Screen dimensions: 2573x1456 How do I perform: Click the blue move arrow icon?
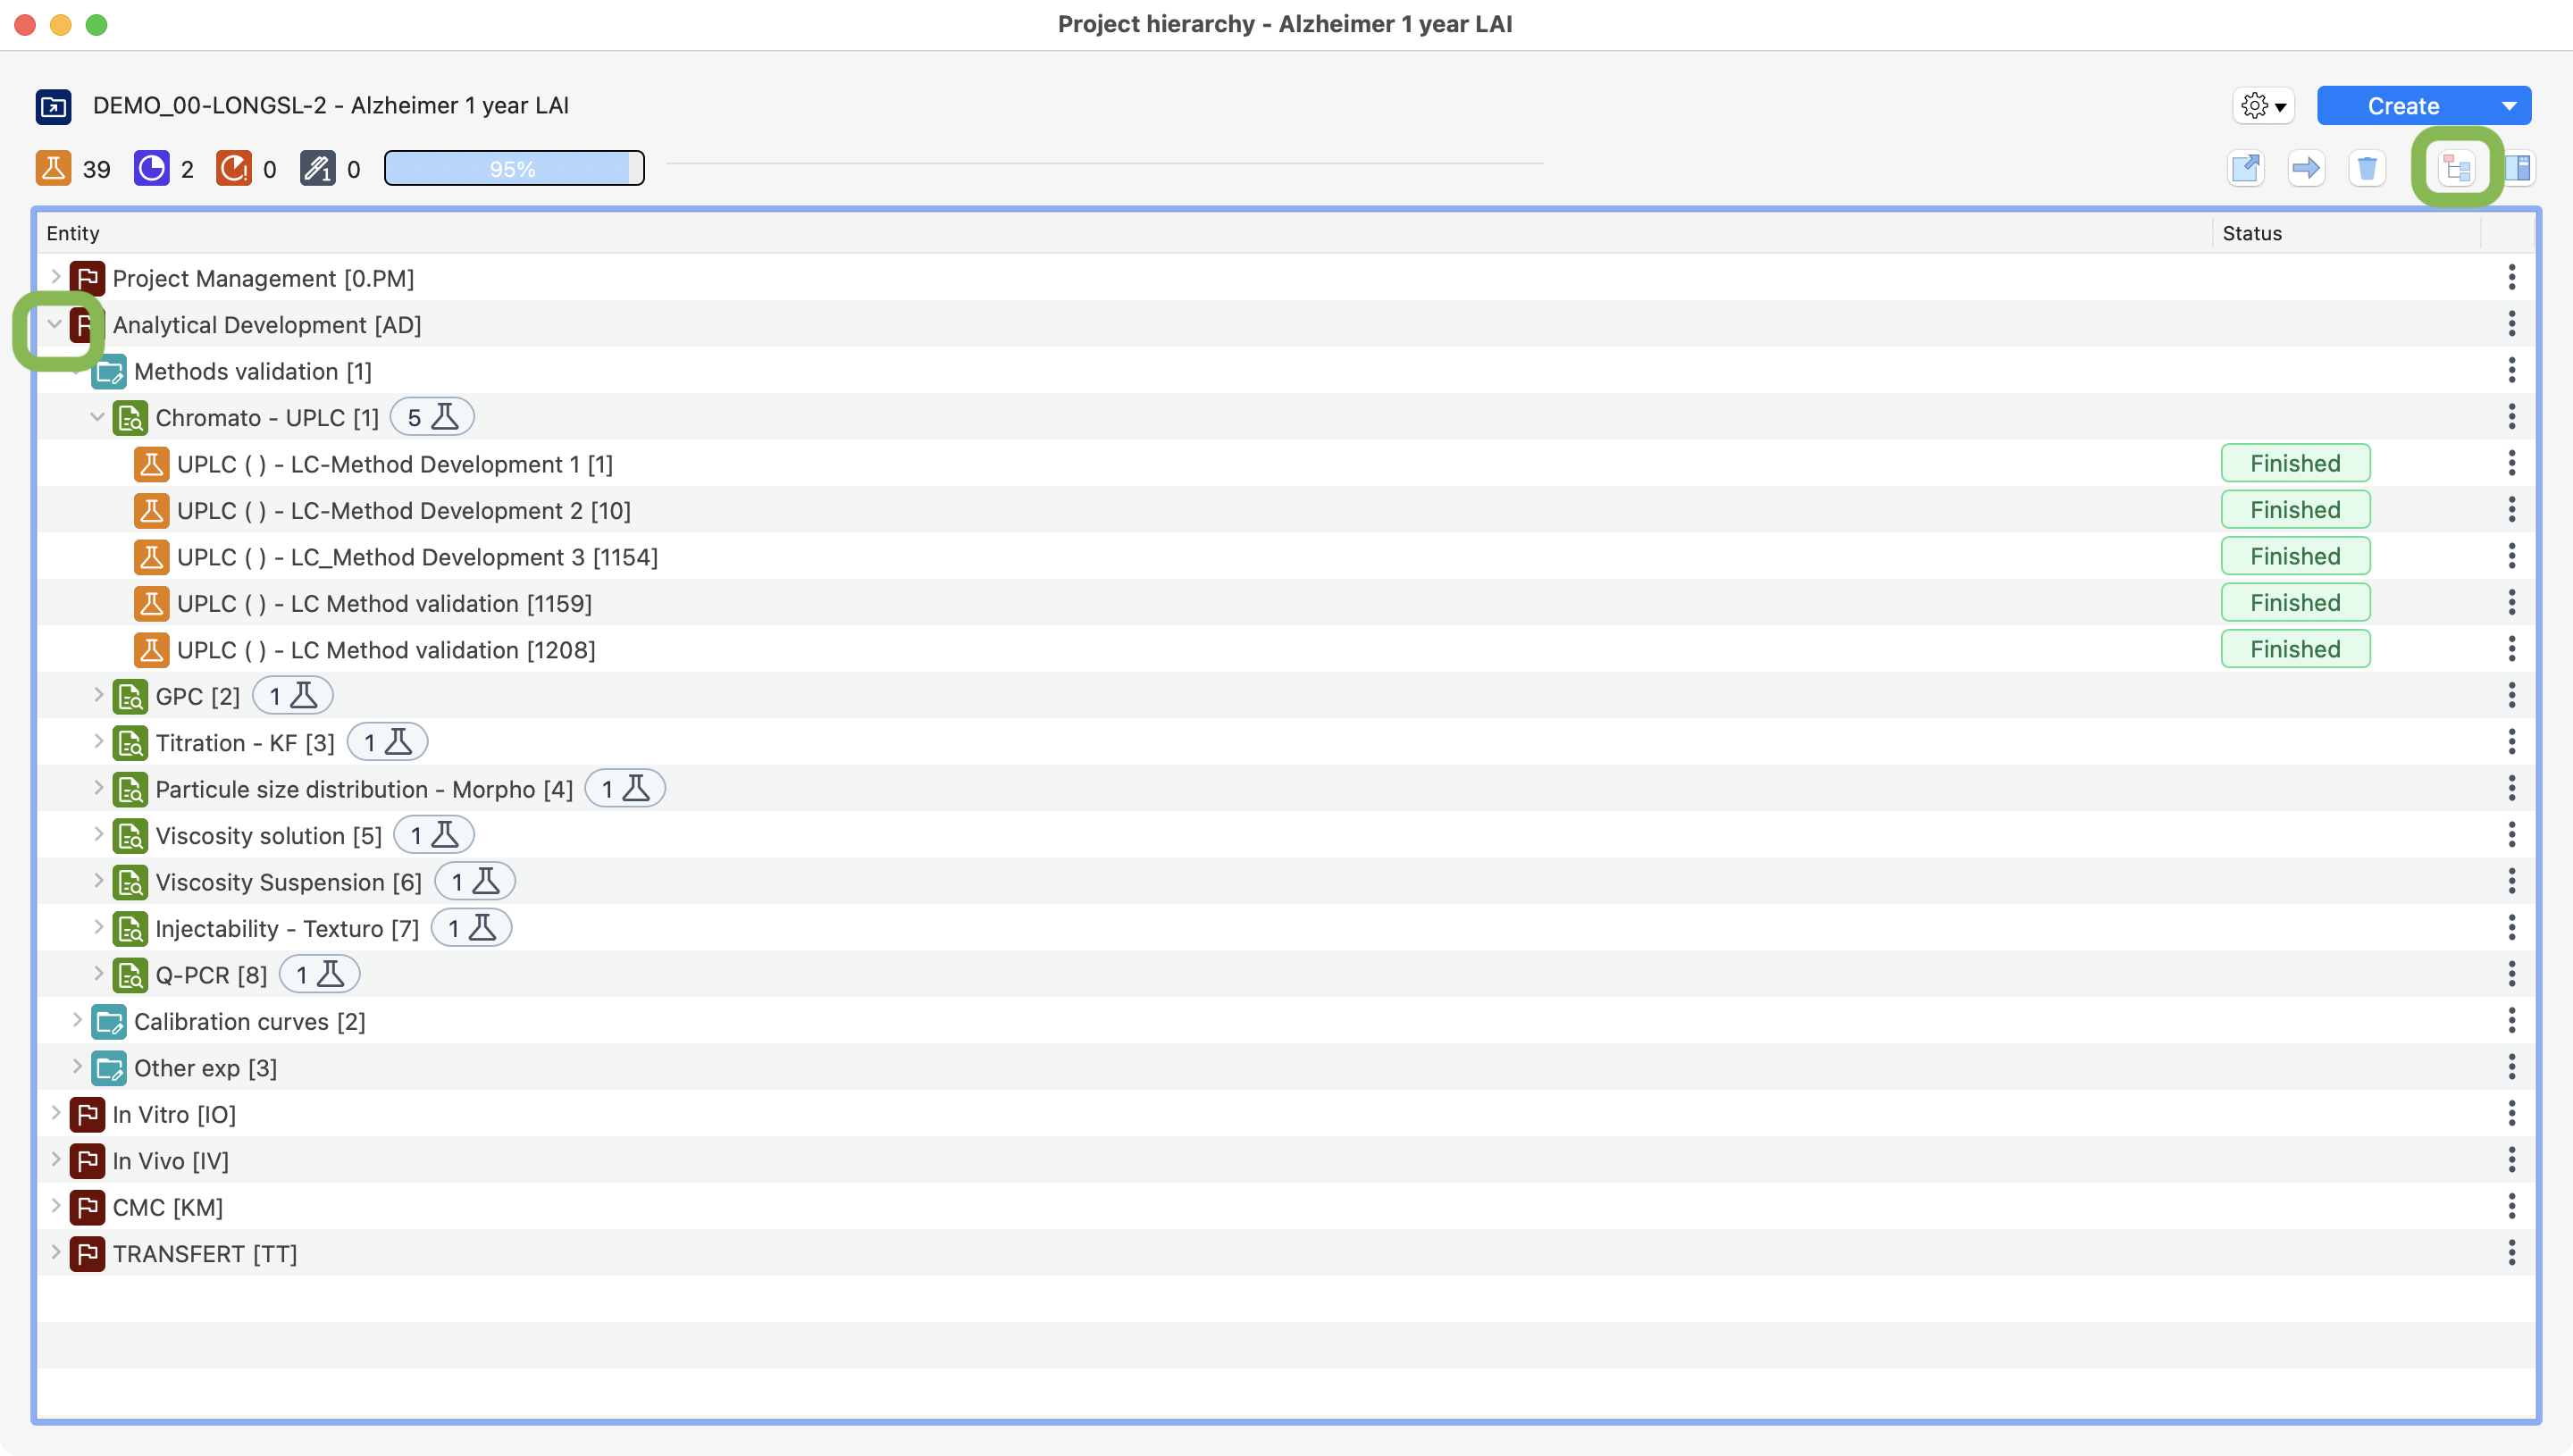click(2306, 168)
